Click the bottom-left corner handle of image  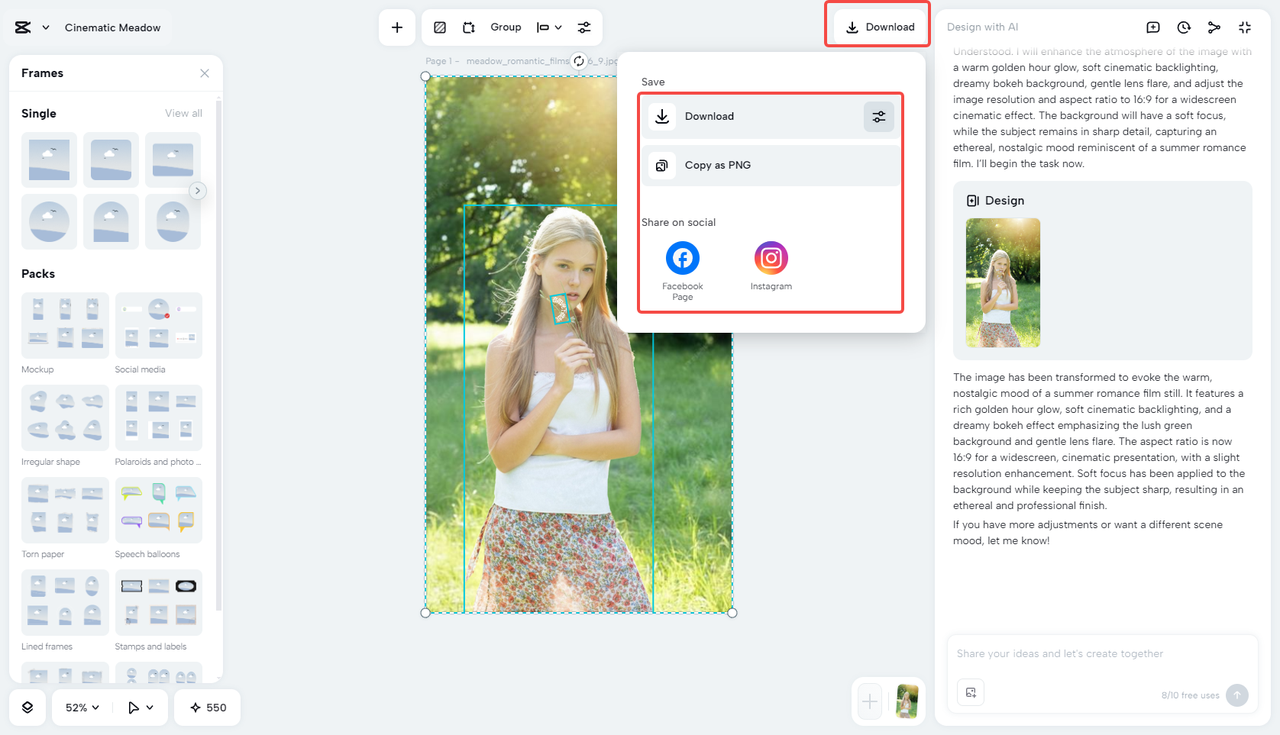click(x=426, y=613)
